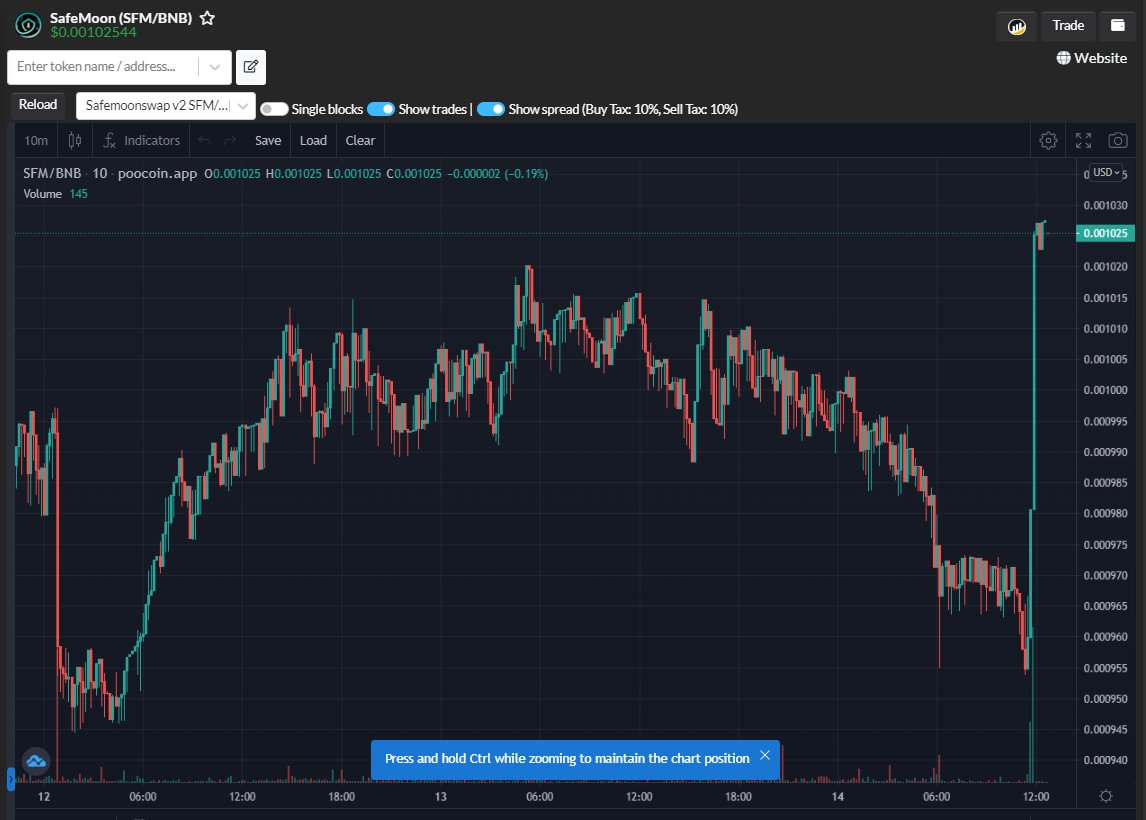Click the cloud icon at the chart's lower left
The width and height of the screenshot is (1146, 820).
(36, 762)
